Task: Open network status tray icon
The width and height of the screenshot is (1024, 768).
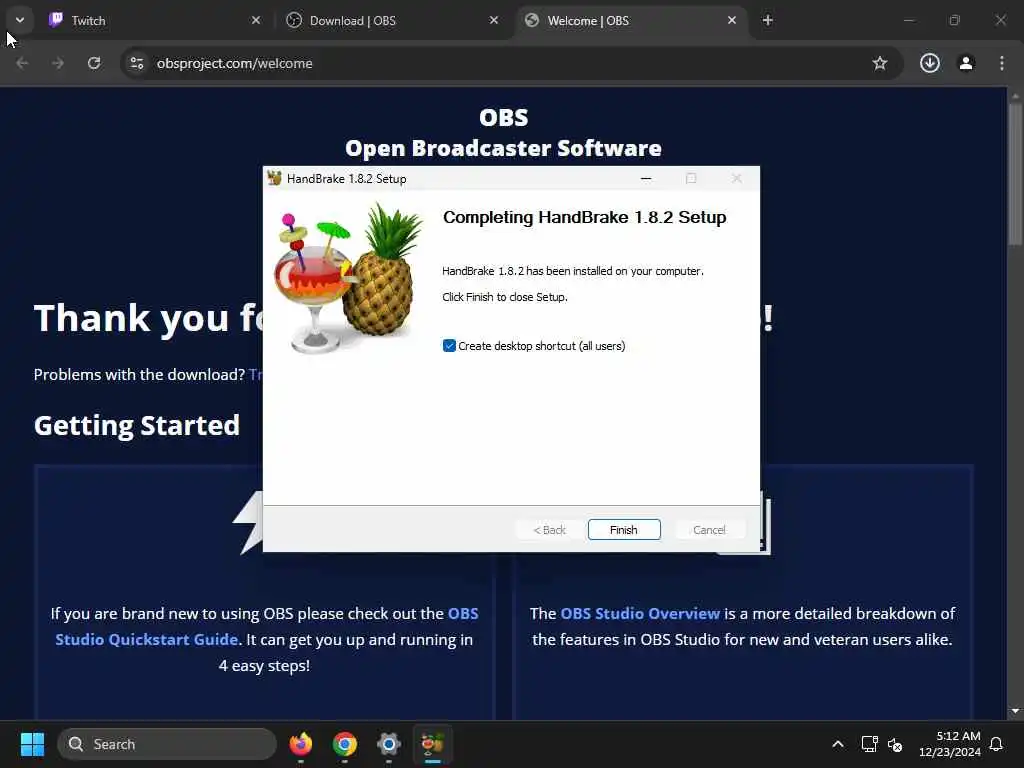Action: 869,744
